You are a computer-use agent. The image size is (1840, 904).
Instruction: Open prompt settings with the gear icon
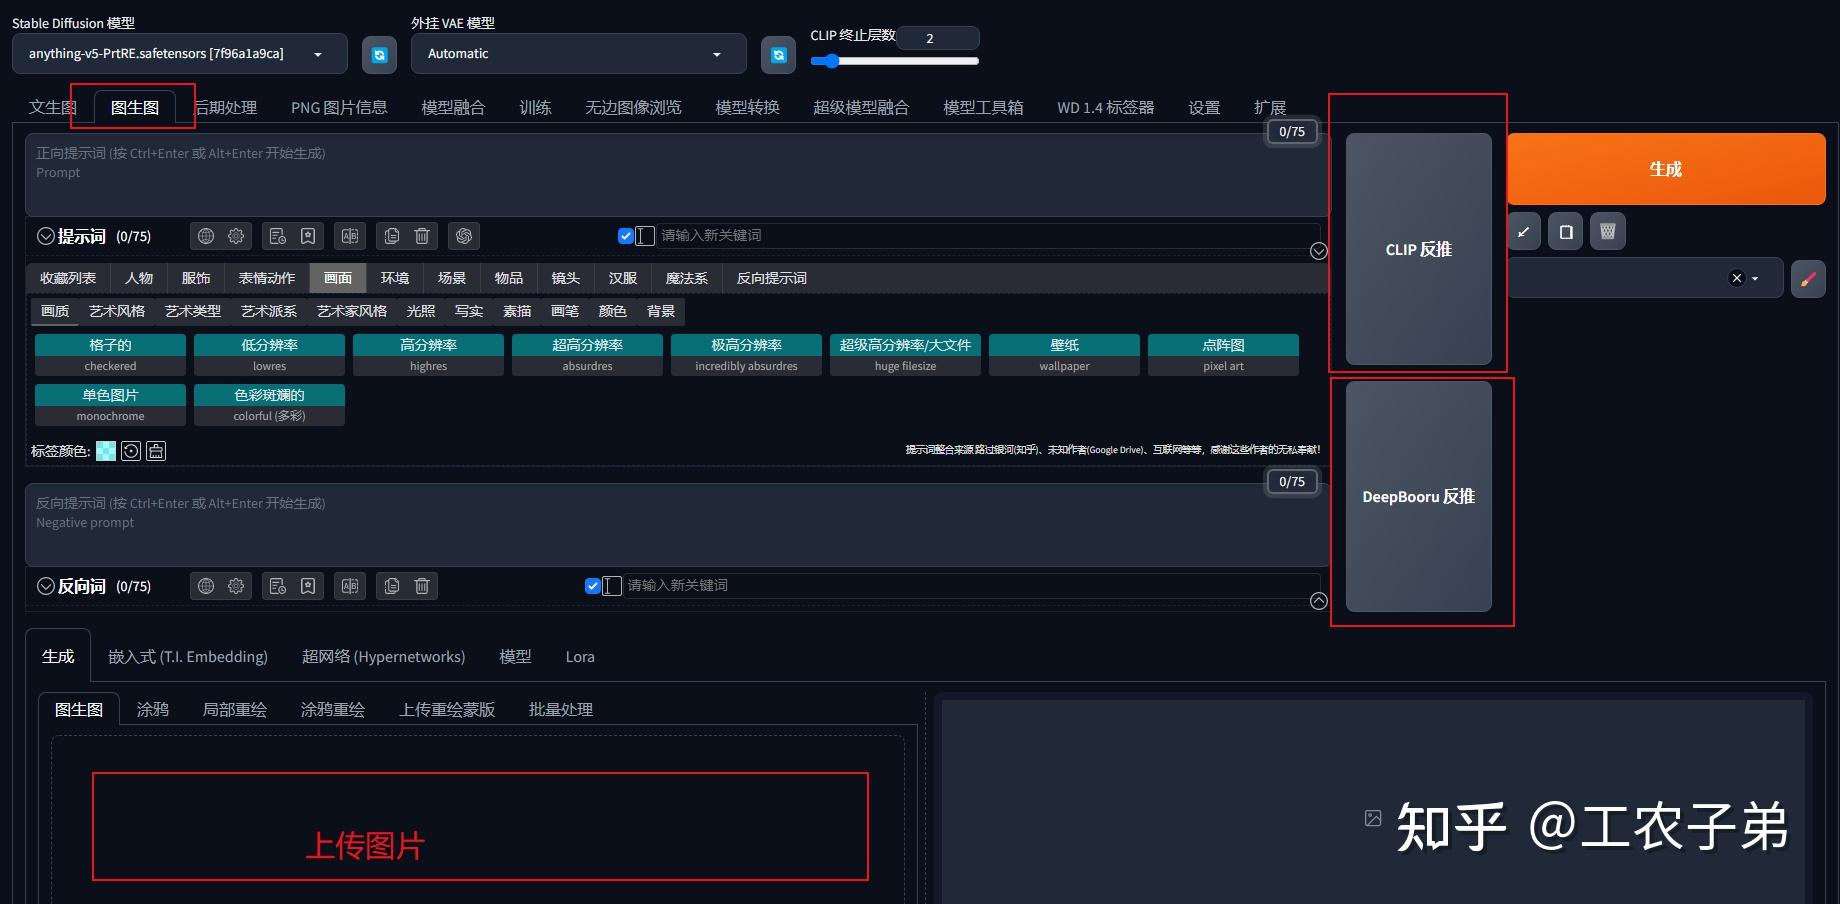click(235, 236)
